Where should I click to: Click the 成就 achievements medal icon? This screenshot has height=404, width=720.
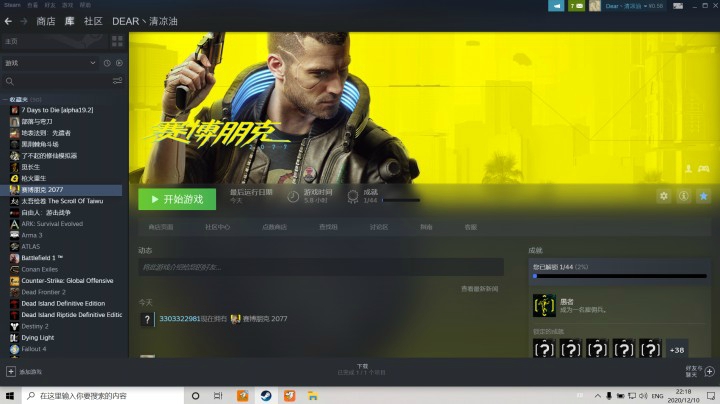[353, 196]
